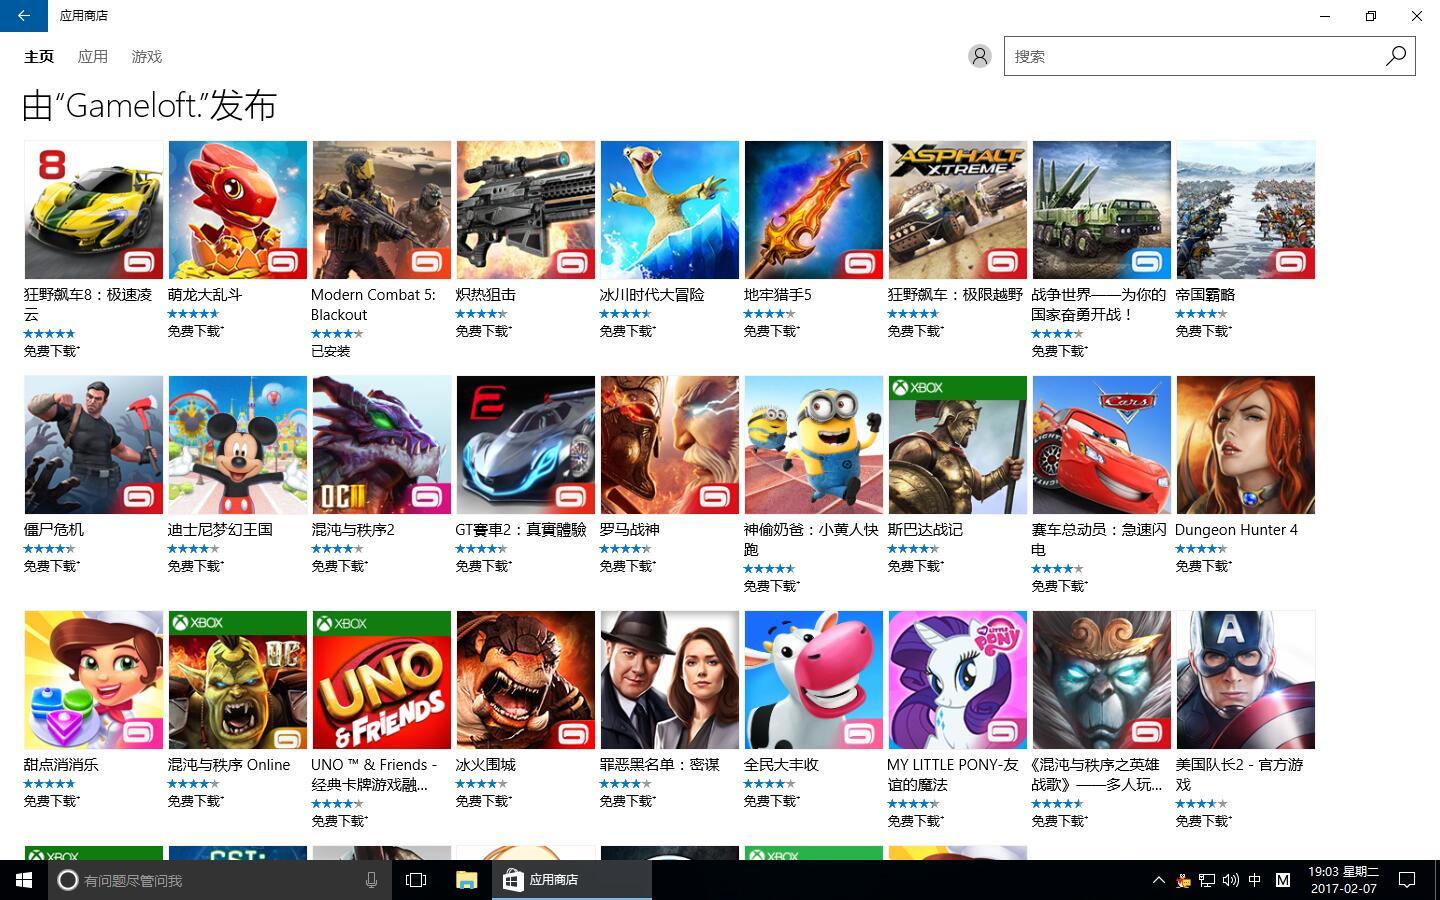This screenshot has height=900, width=1440.
Task: Click the search magnifier icon
Action: point(1395,56)
